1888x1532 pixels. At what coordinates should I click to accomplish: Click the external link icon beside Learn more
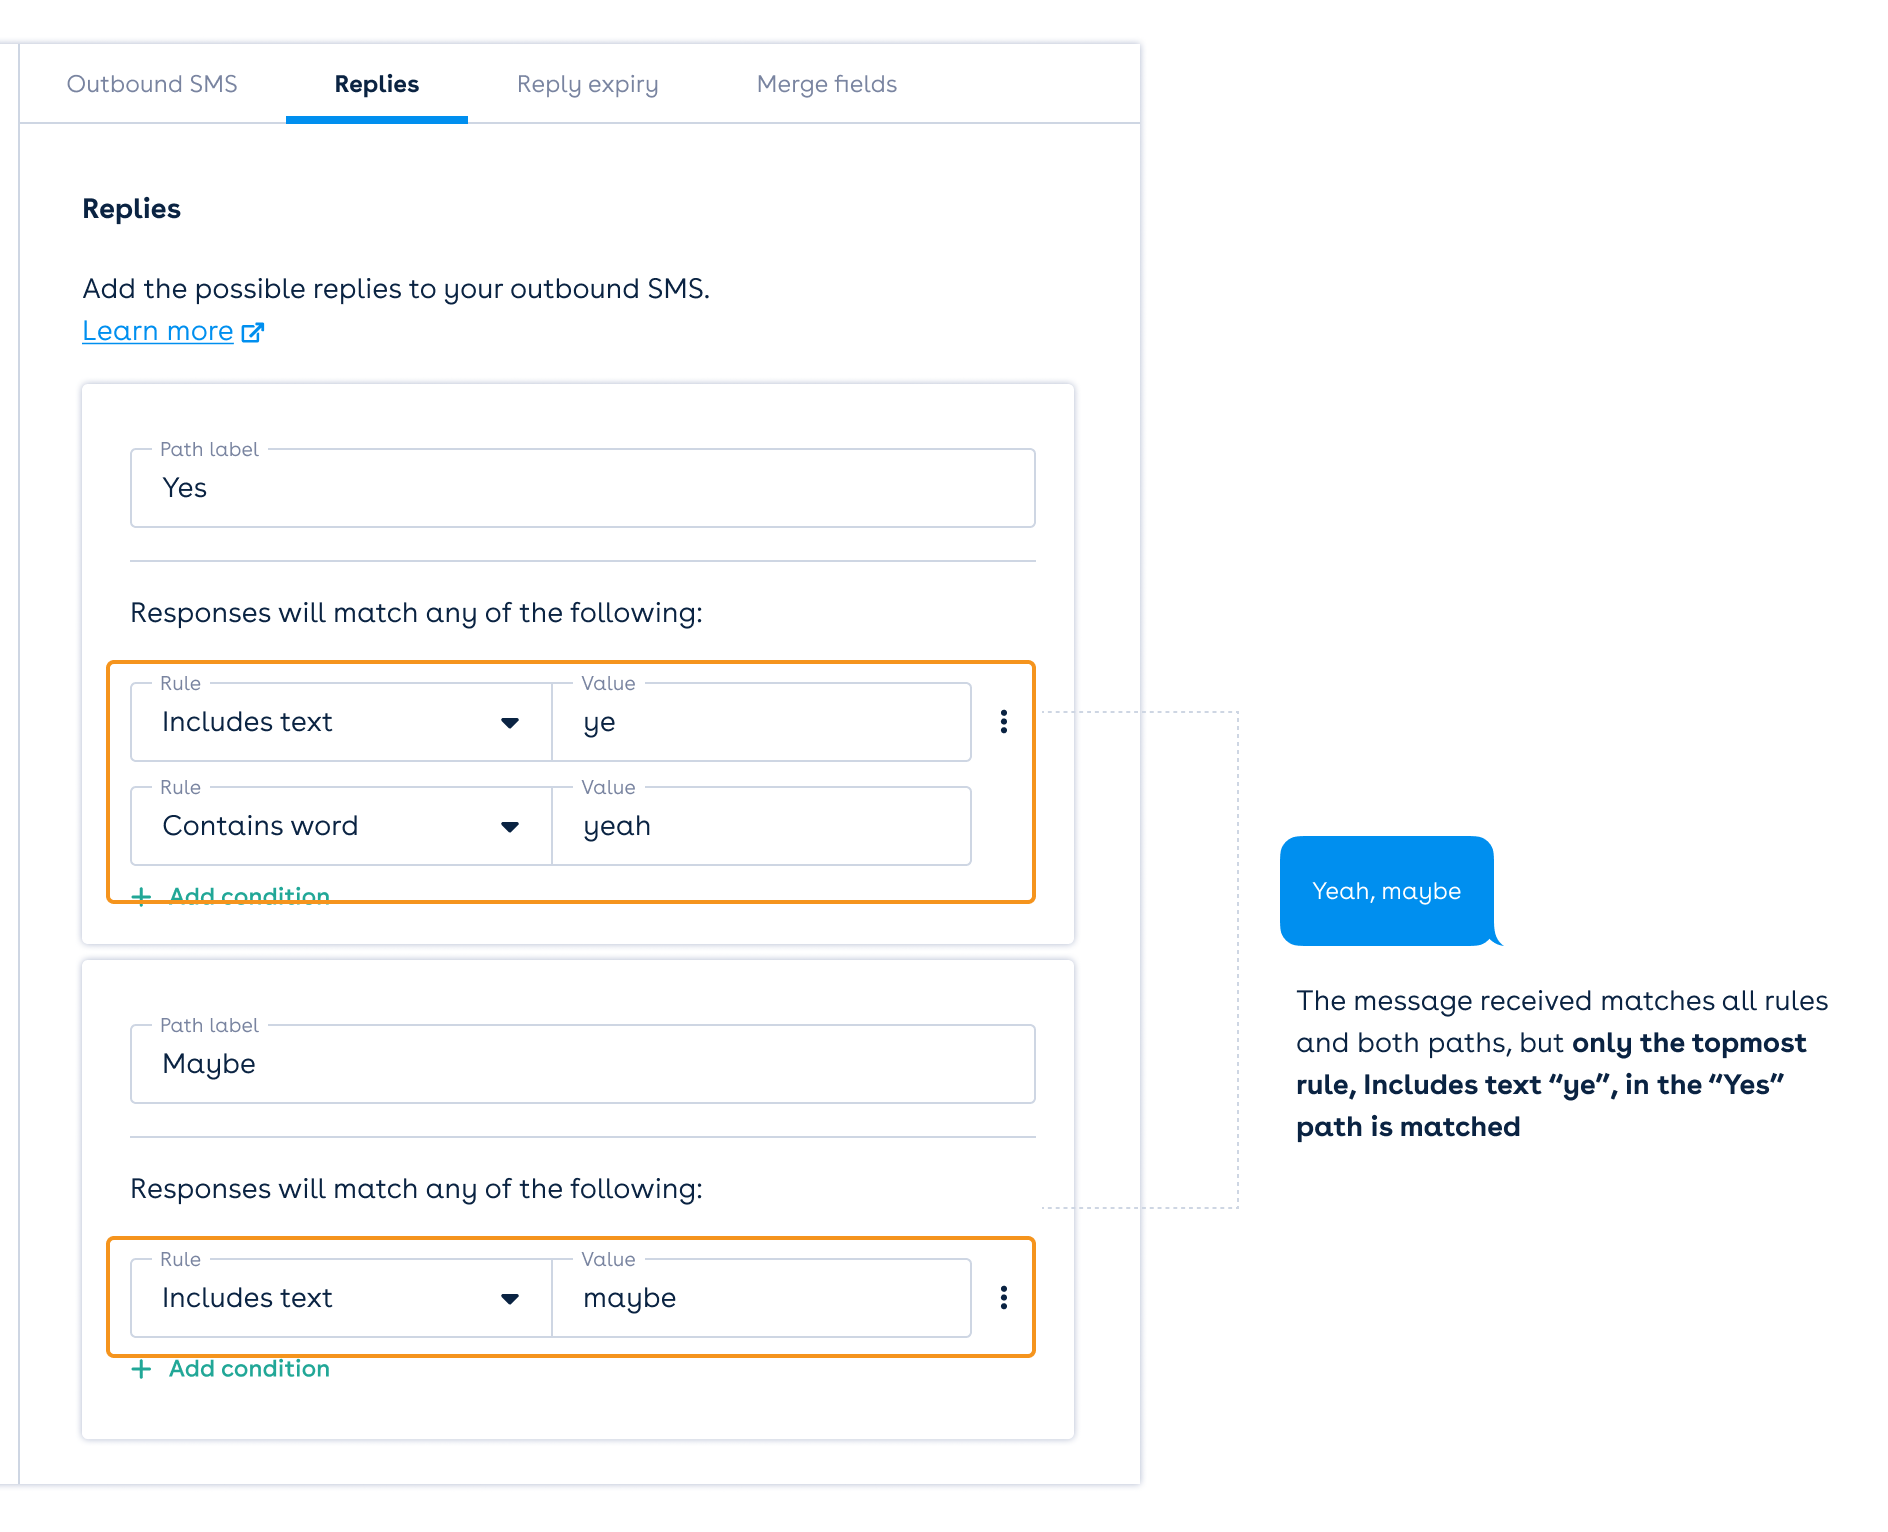pos(253,332)
